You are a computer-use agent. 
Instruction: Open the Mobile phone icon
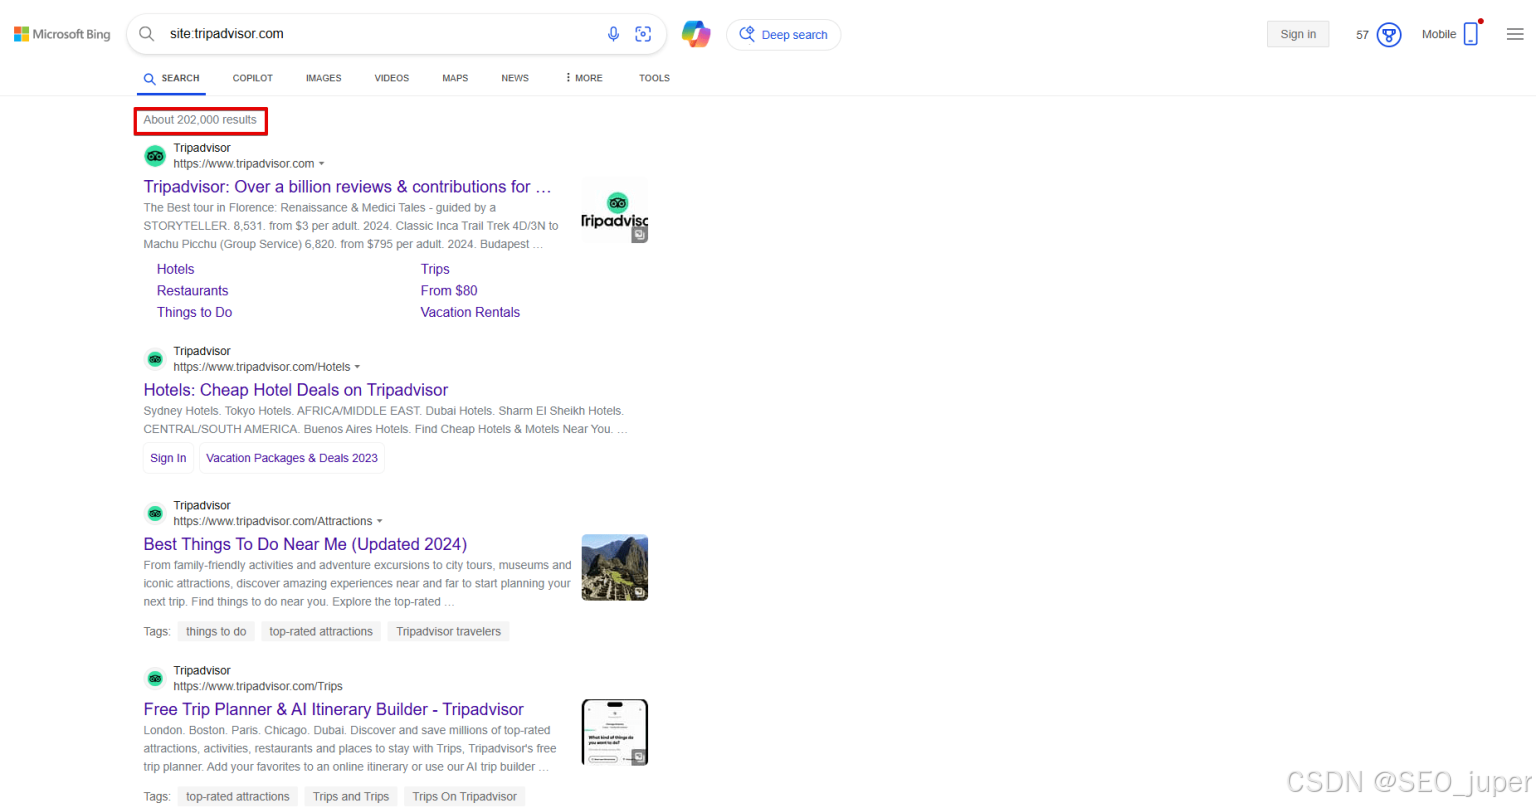point(1471,34)
